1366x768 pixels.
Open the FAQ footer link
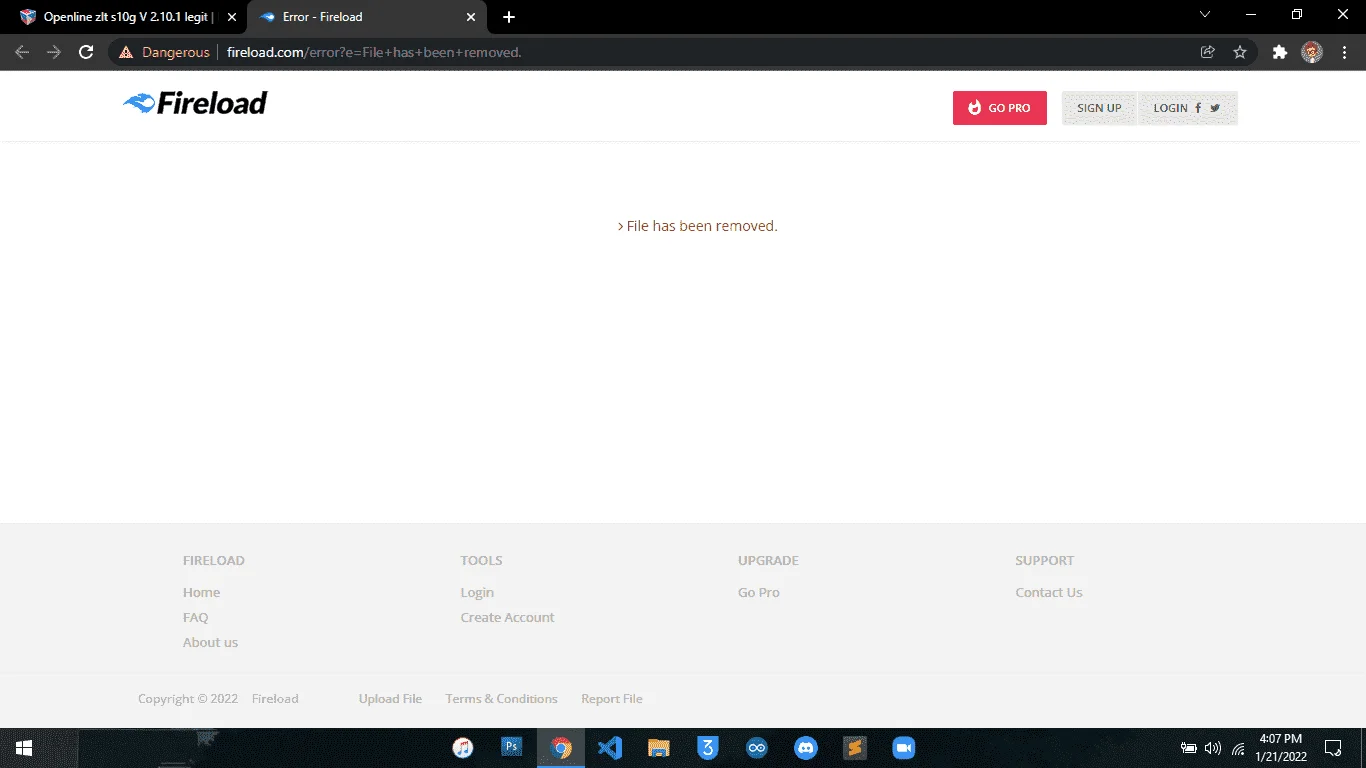[x=195, y=617]
